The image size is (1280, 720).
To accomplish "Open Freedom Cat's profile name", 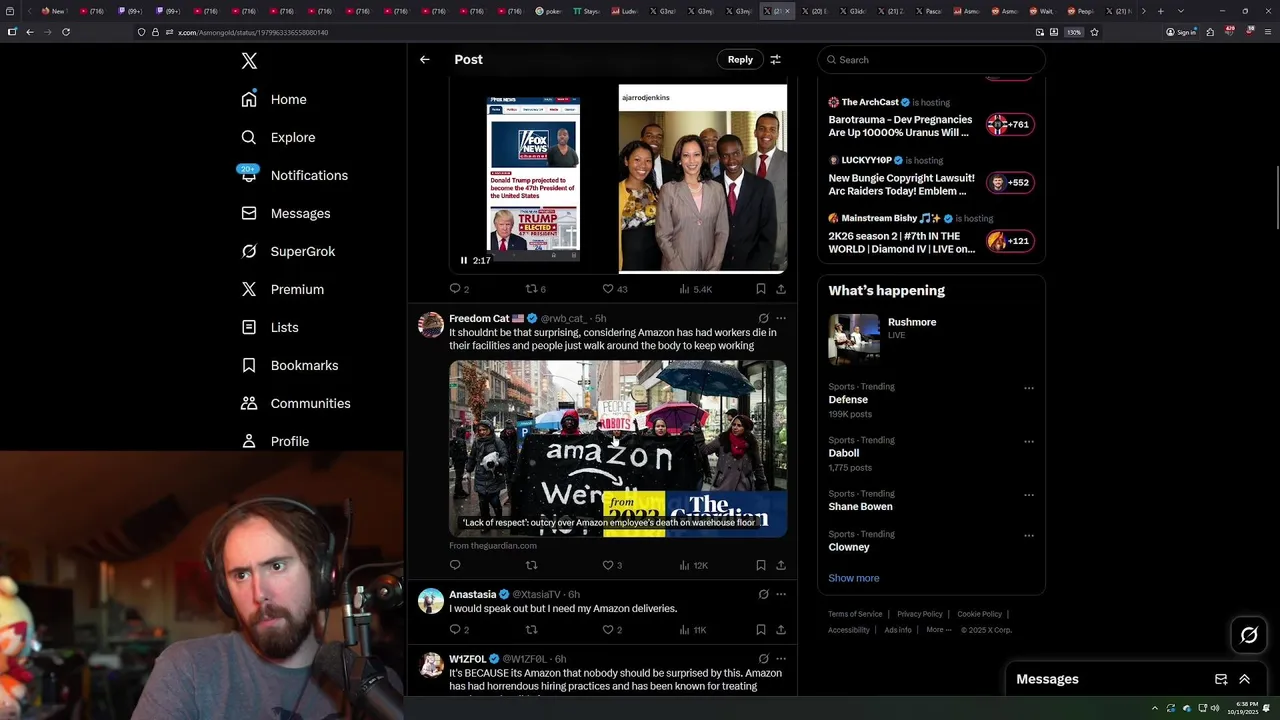I will point(479,318).
